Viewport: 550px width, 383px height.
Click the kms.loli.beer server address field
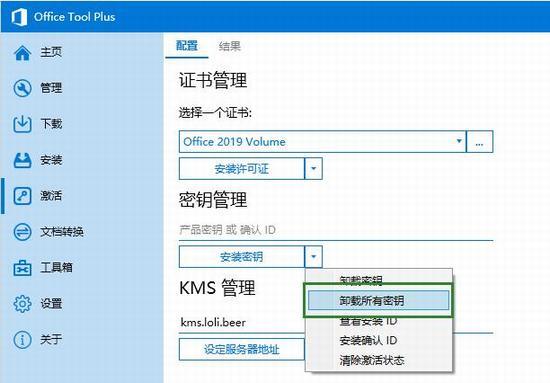tap(241, 323)
